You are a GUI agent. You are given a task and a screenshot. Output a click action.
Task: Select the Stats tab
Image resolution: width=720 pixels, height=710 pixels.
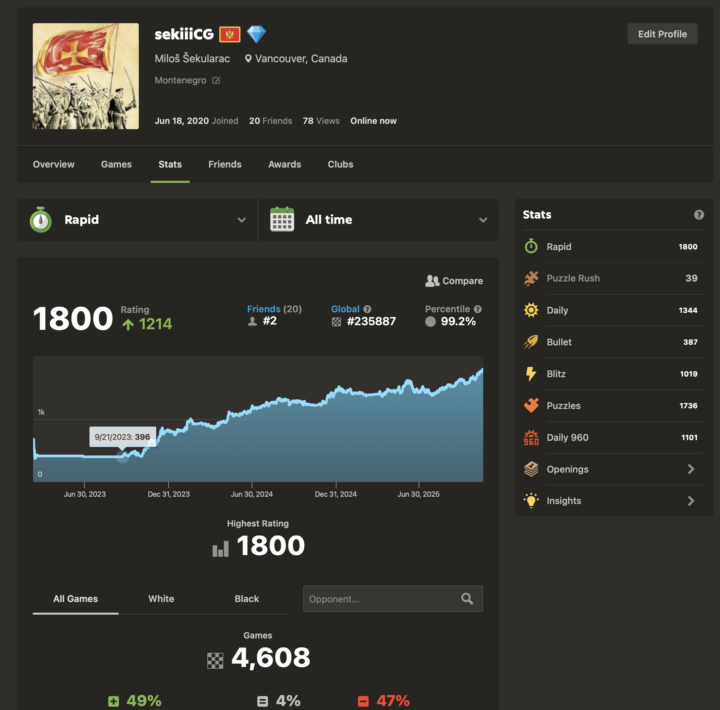pos(170,164)
